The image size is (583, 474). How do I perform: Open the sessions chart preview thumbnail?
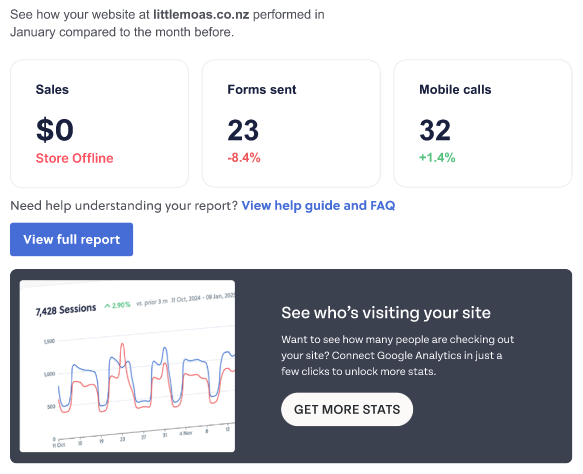(x=127, y=366)
